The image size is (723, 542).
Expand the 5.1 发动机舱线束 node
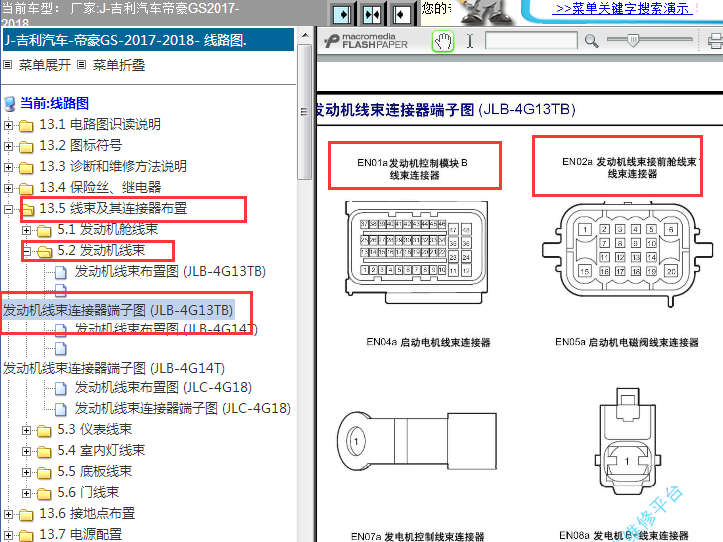click(x=26, y=230)
